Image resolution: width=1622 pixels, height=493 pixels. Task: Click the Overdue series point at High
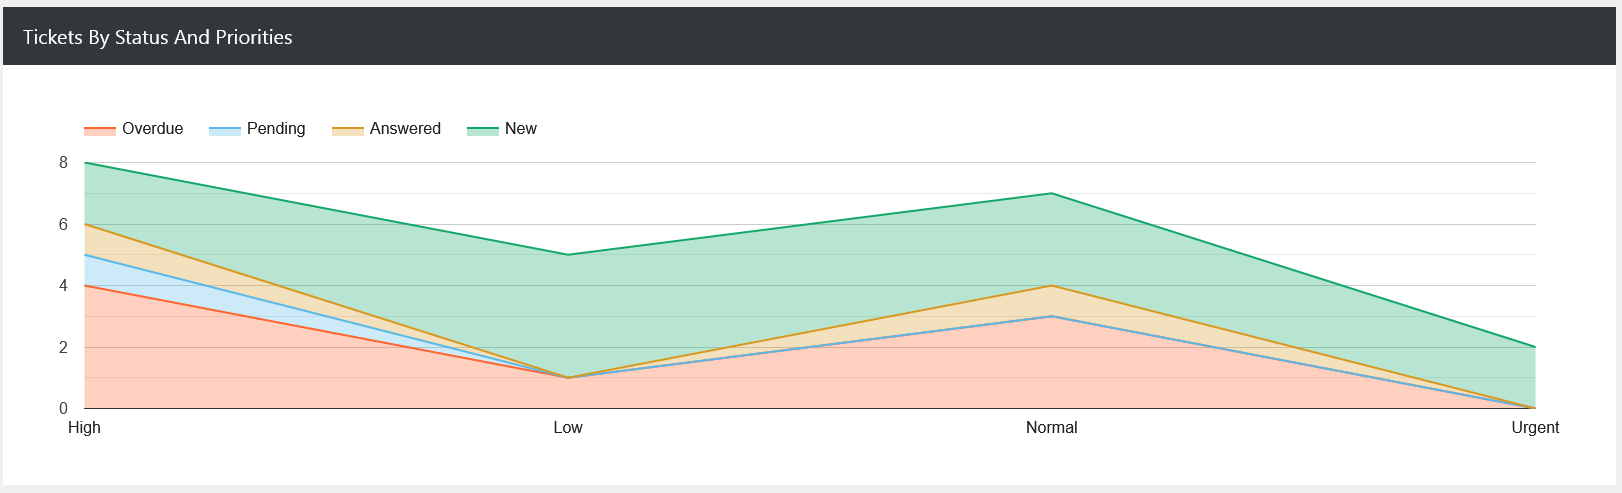[85, 286]
